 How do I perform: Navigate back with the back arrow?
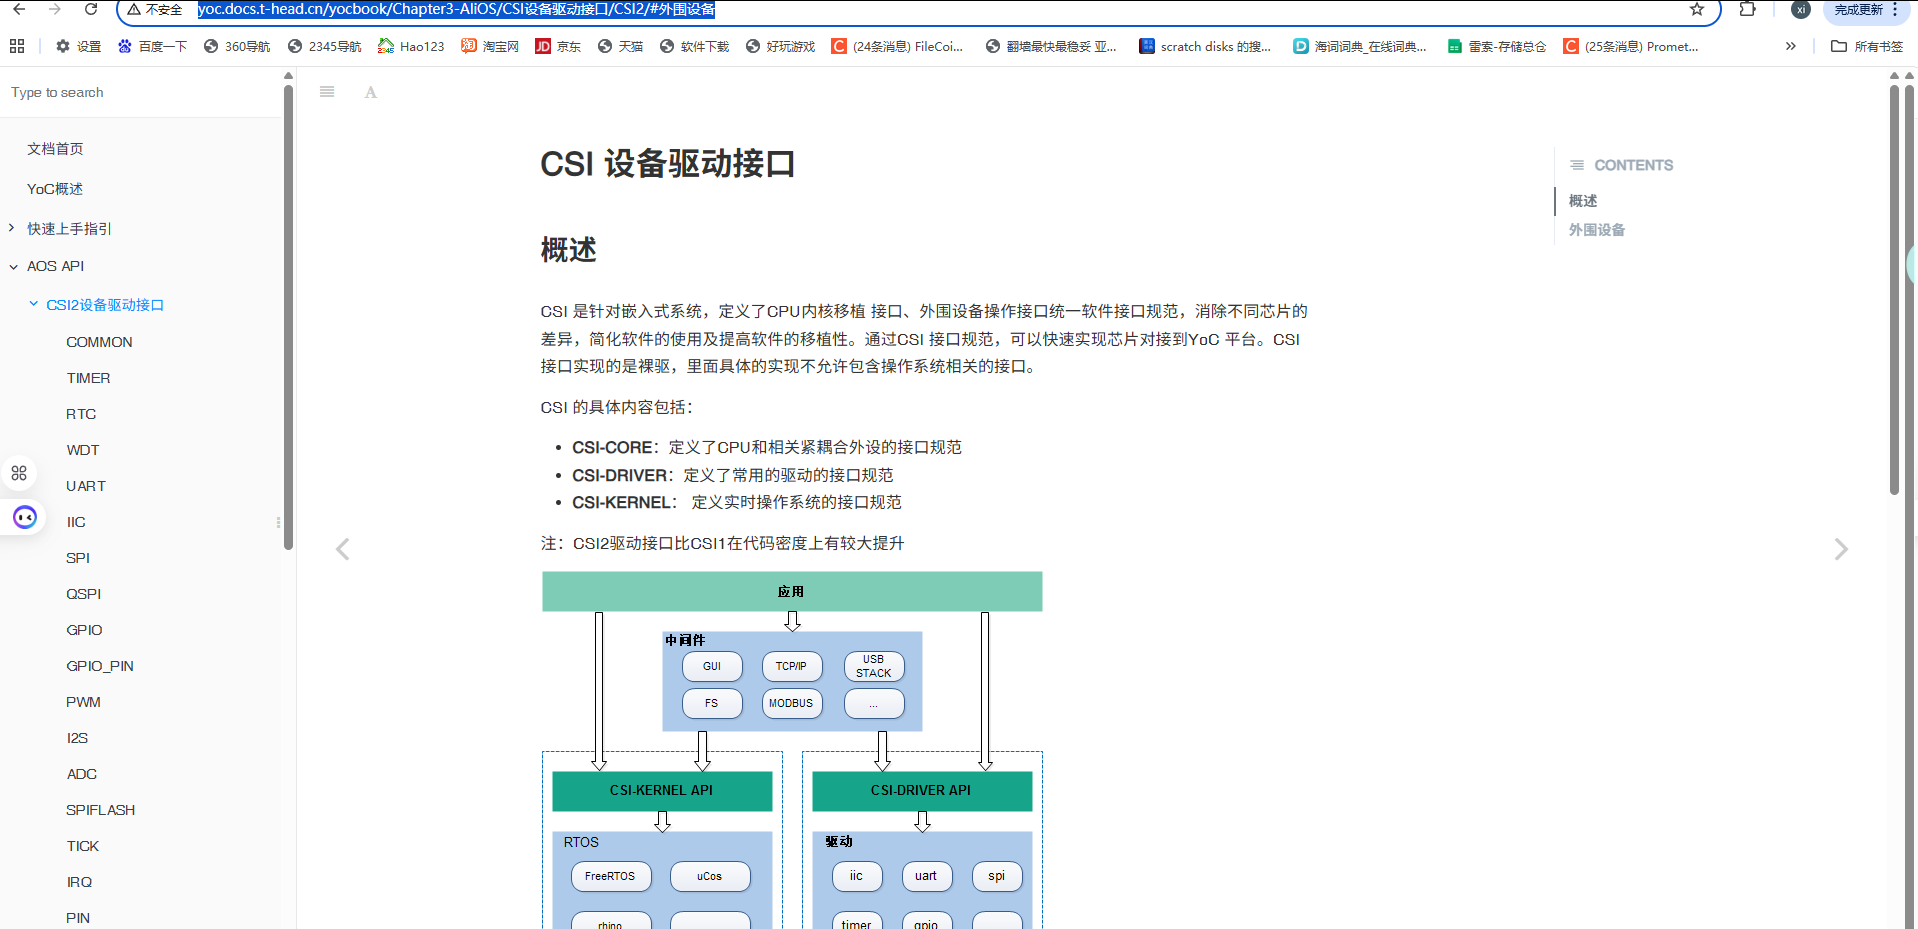coord(21,11)
